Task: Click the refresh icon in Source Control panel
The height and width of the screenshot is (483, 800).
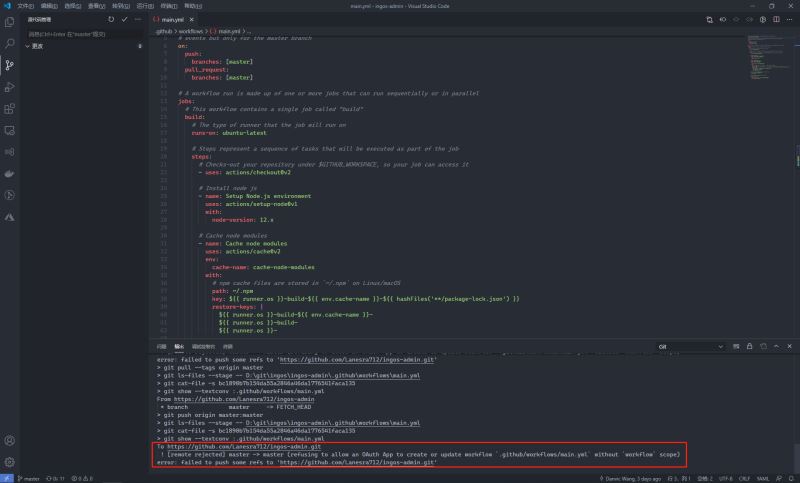Action: point(111,19)
